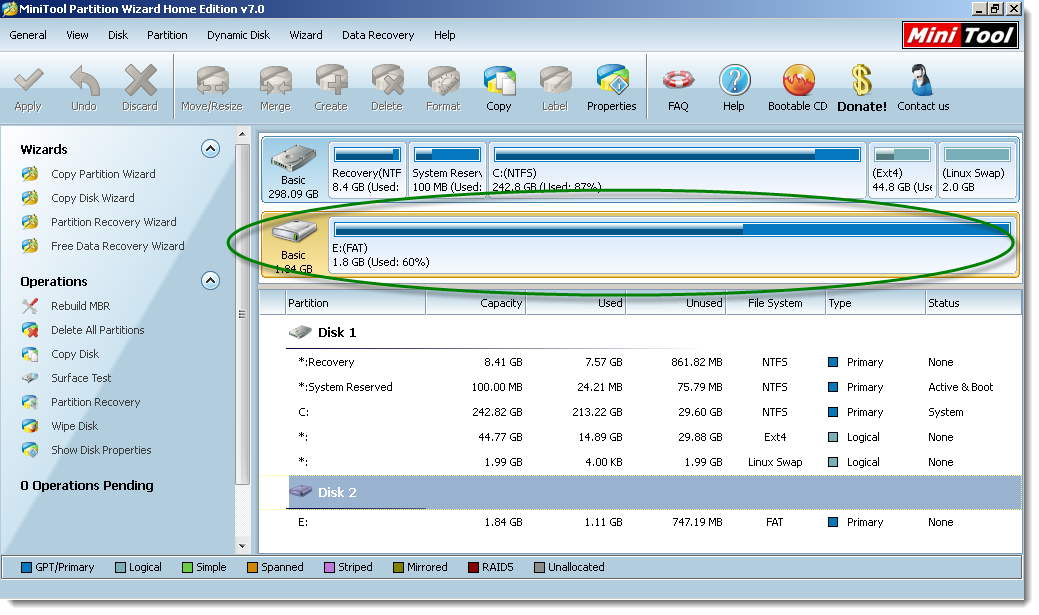Open the Disk menu
Viewport: 1039px width, 615px height.
point(118,35)
